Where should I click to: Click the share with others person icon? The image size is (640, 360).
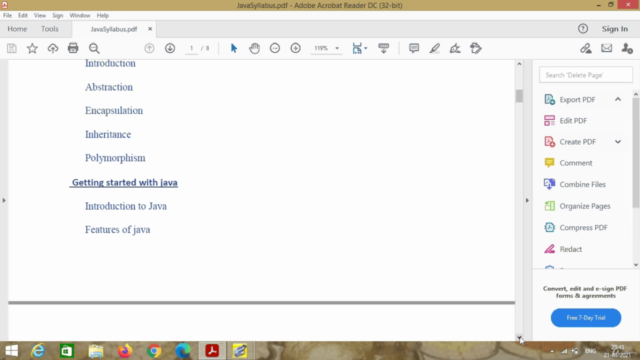coord(627,48)
